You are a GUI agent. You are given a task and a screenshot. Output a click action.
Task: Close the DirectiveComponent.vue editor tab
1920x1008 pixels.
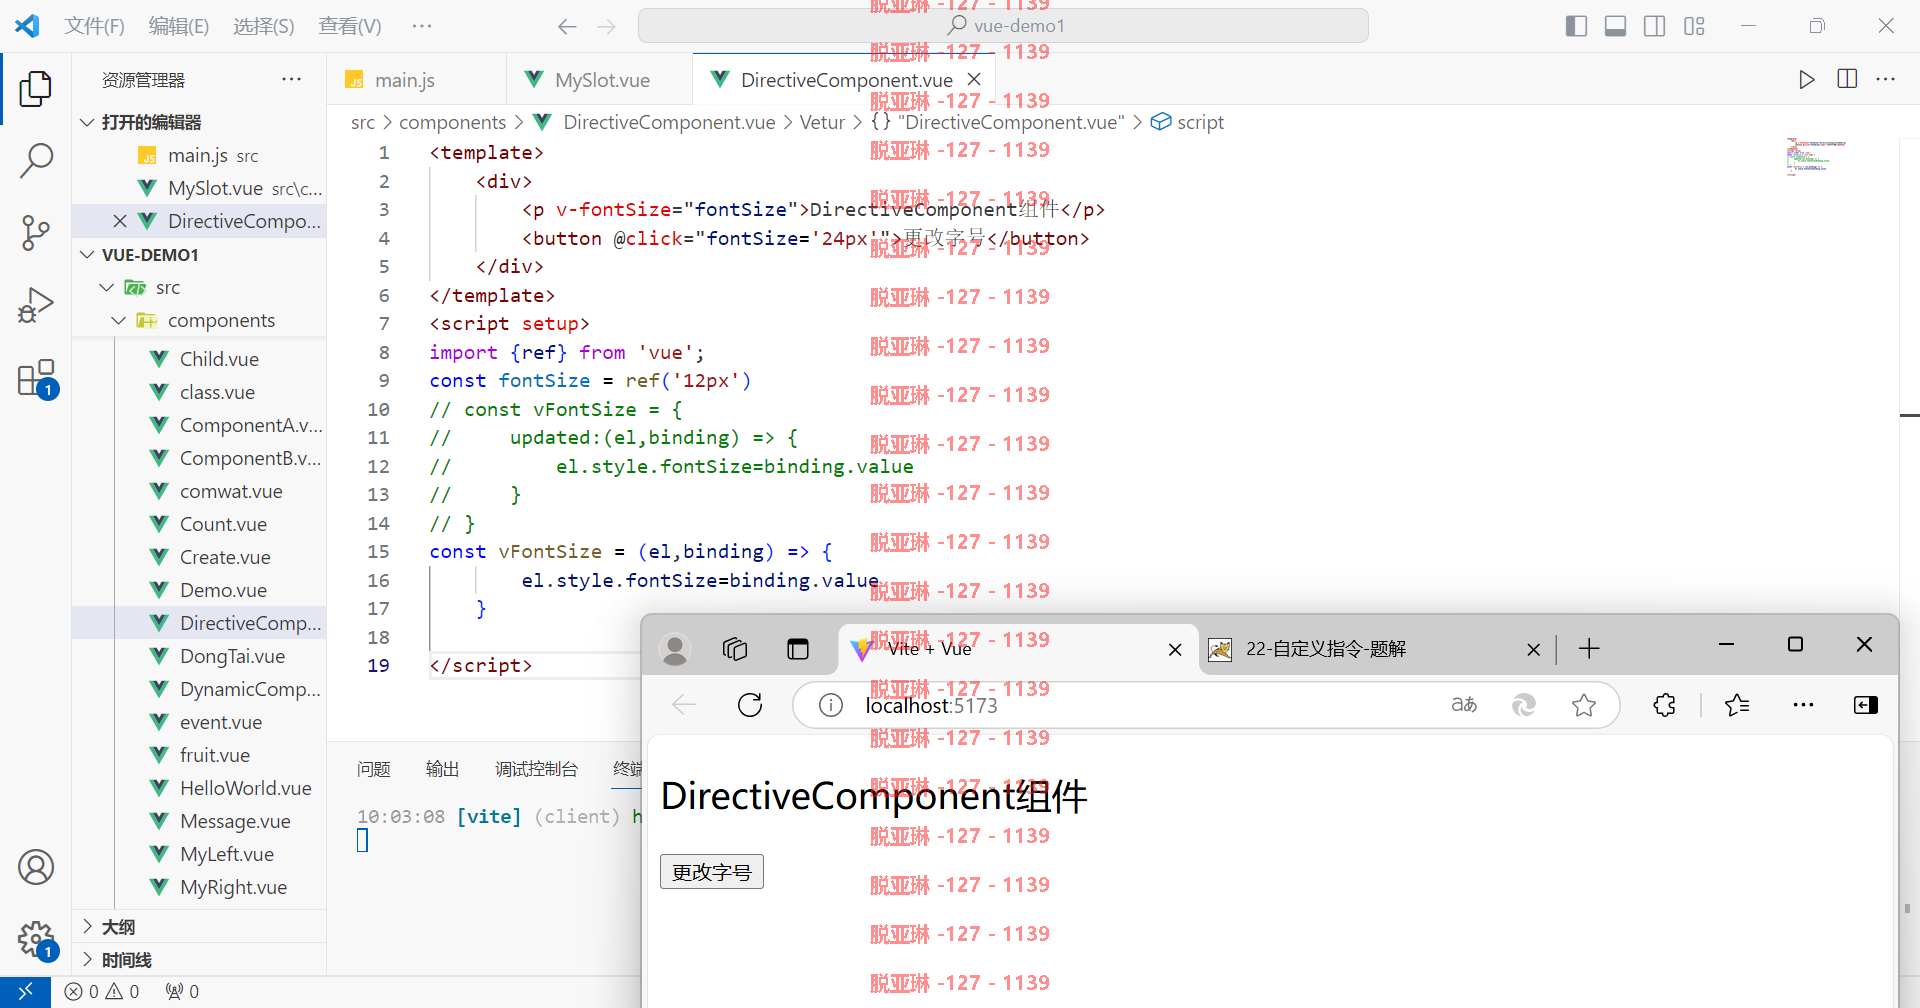click(x=974, y=79)
